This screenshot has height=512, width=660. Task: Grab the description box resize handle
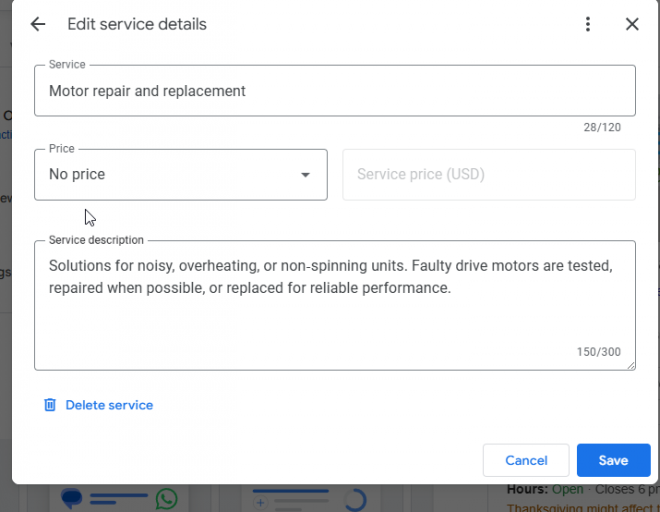[x=631, y=365]
